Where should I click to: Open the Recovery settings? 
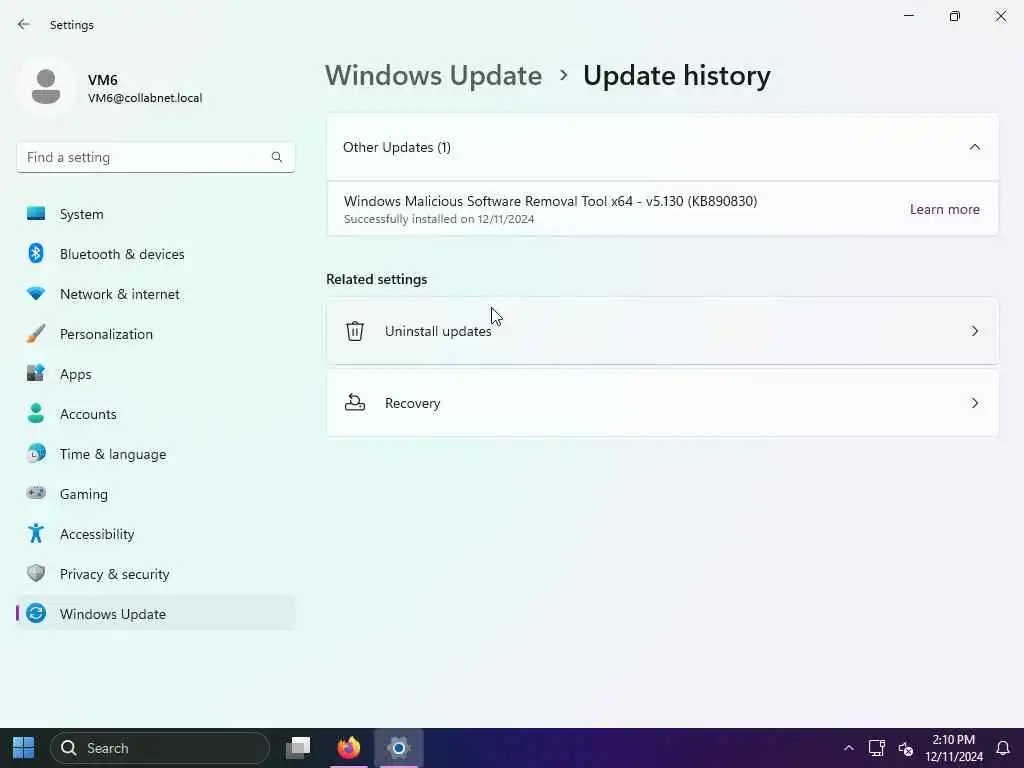pos(662,403)
